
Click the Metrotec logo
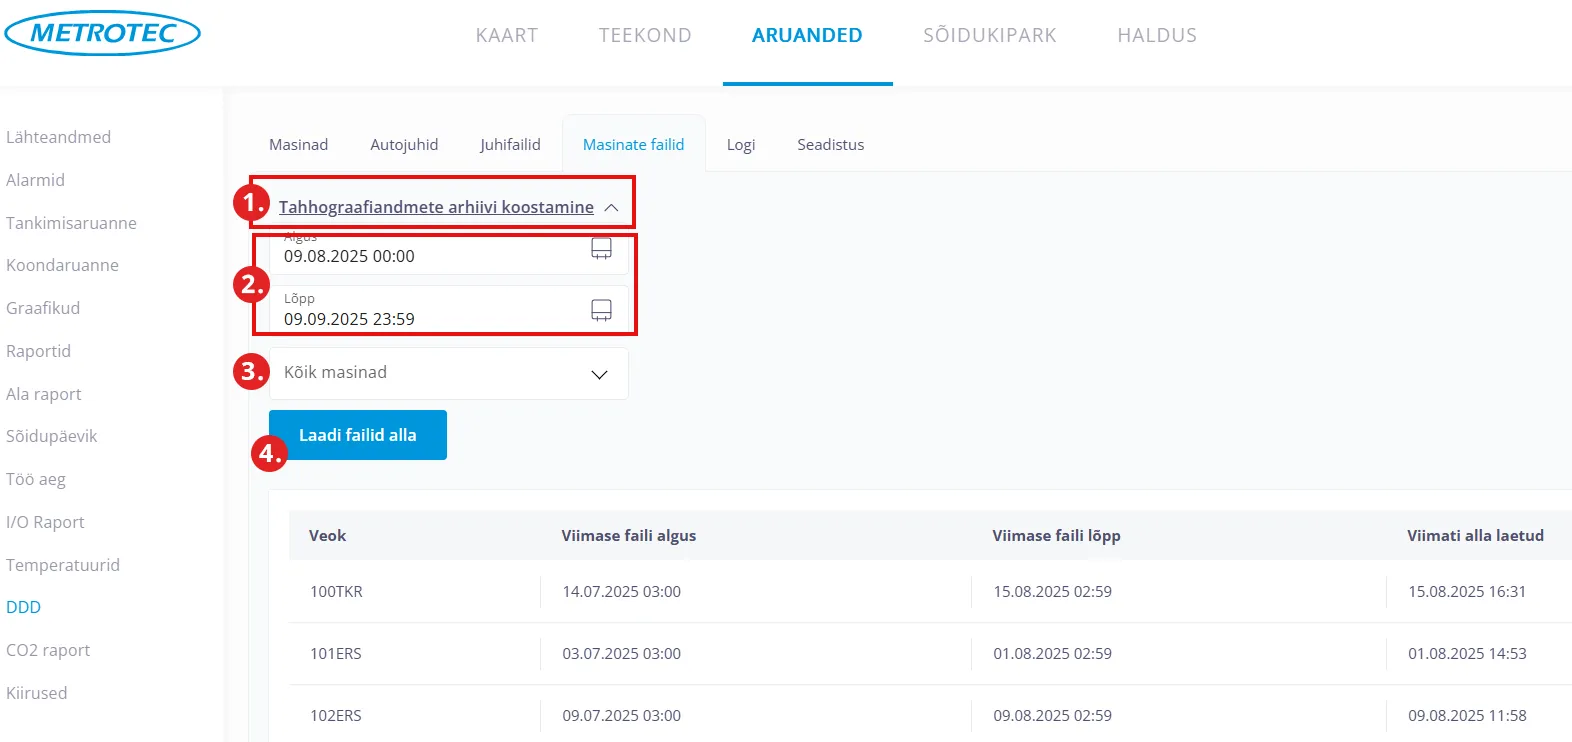[102, 33]
